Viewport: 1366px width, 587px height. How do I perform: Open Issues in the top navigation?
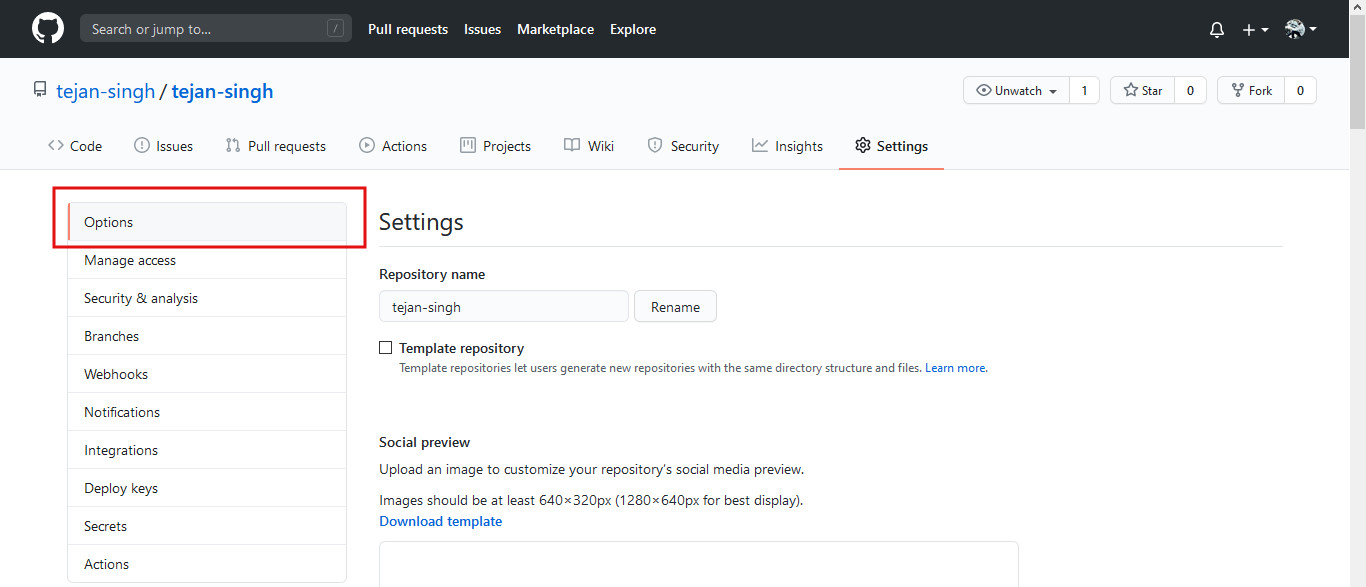(x=482, y=29)
